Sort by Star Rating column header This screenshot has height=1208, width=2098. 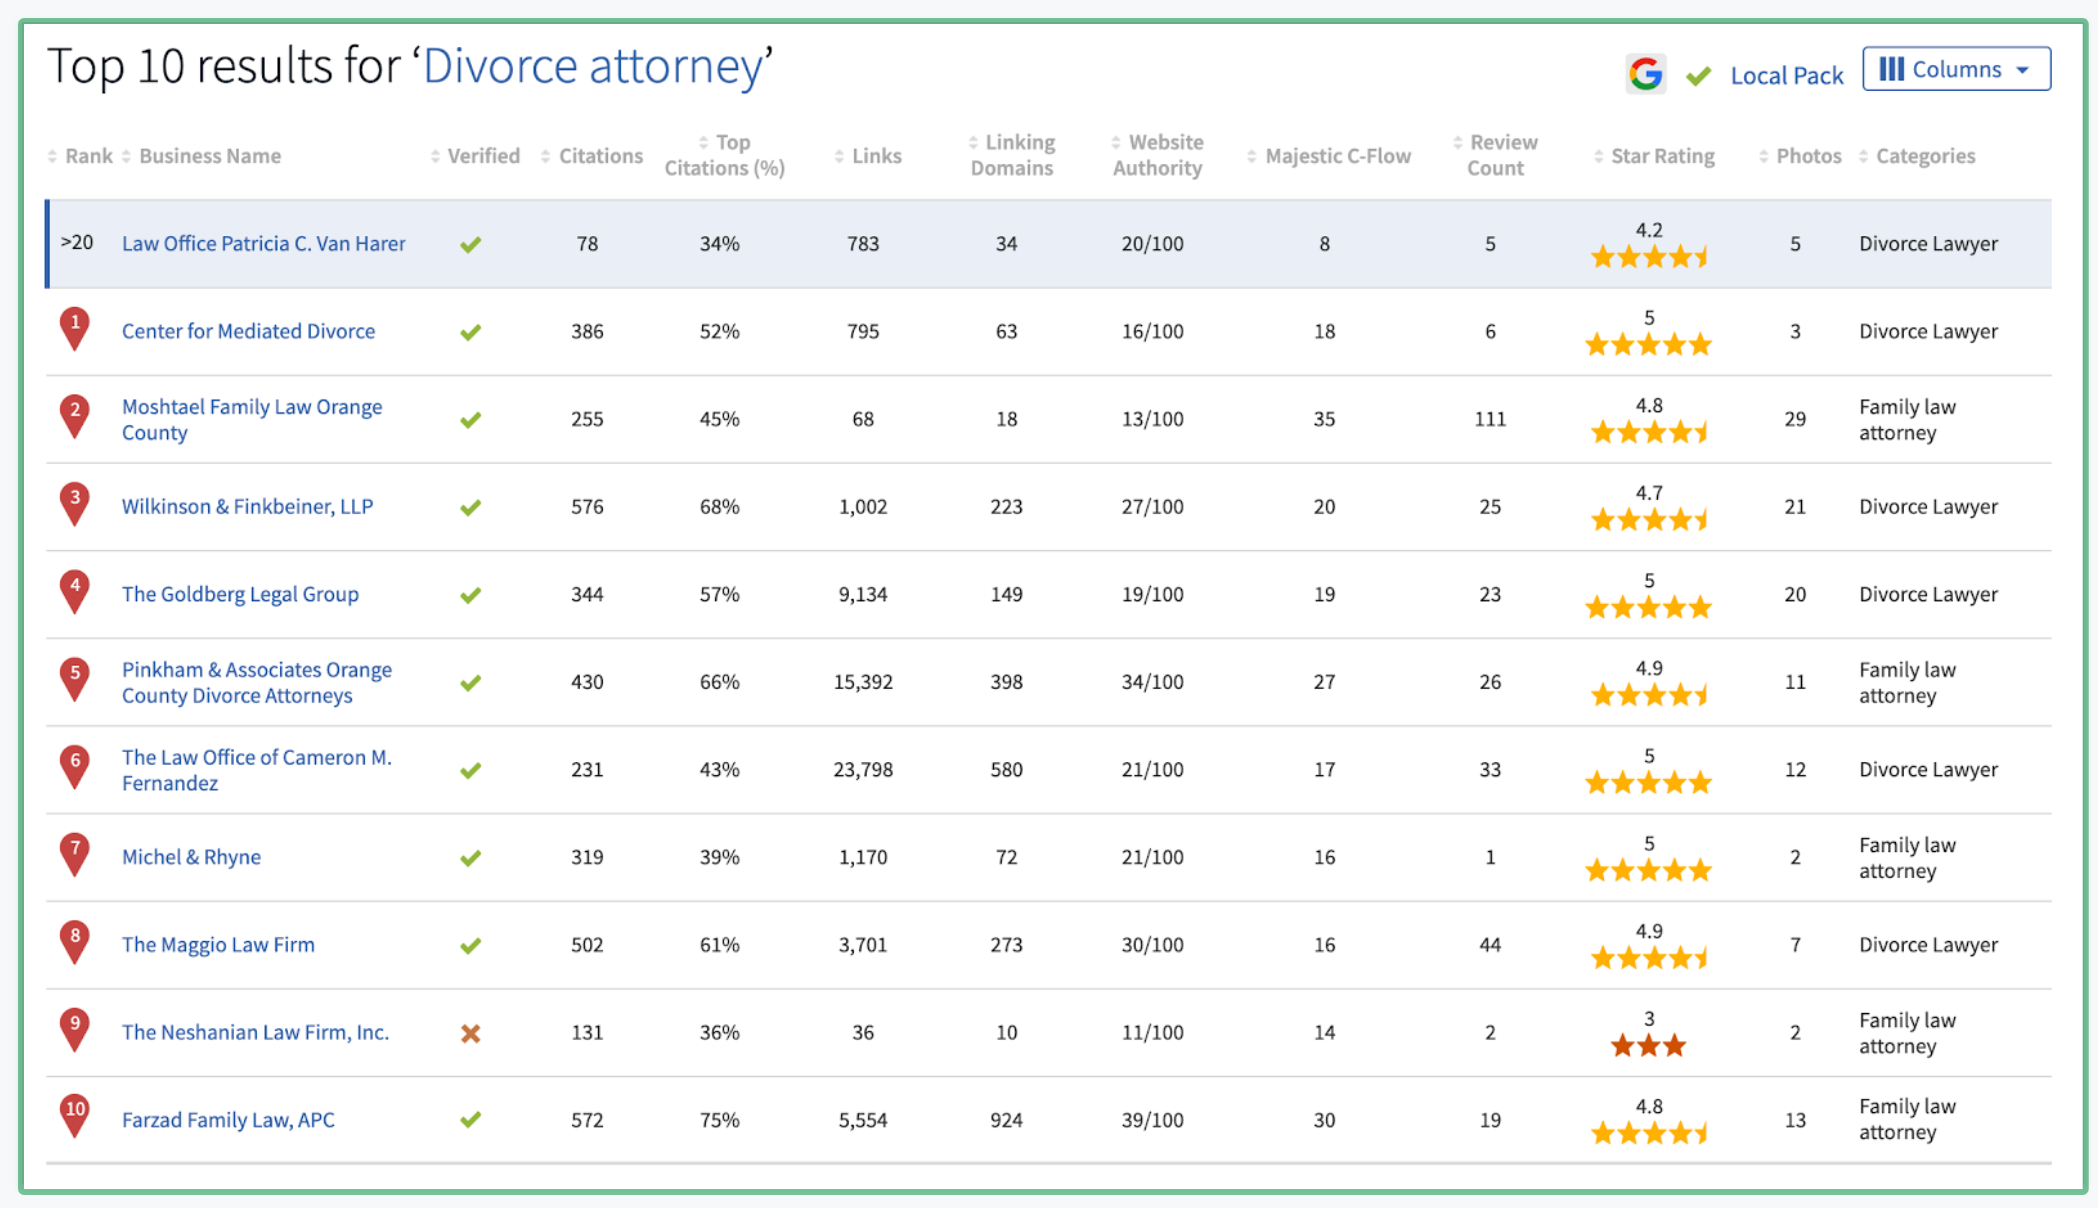click(x=1661, y=156)
